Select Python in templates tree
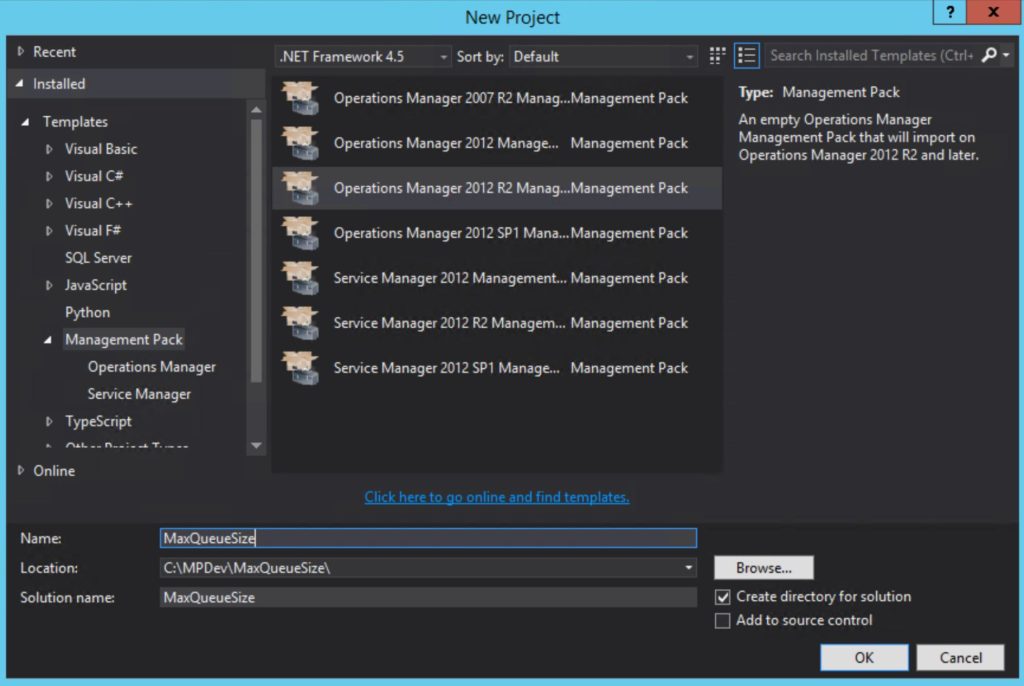This screenshot has width=1024, height=686. coord(88,312)
